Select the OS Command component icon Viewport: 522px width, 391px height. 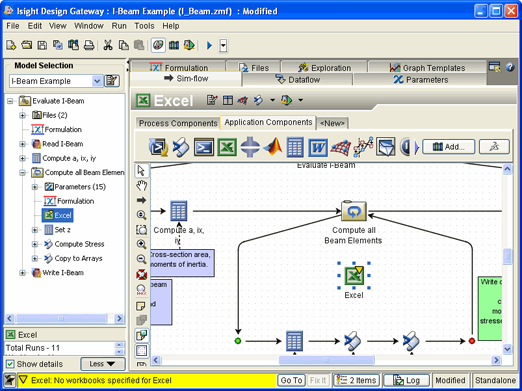[204, 147]
